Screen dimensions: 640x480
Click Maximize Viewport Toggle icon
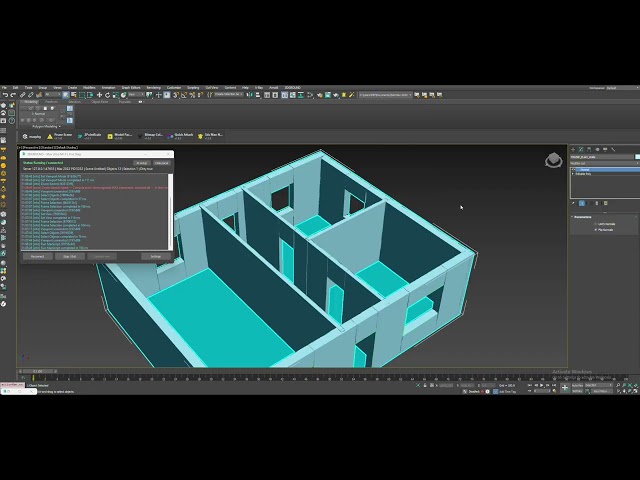[638, 391]
